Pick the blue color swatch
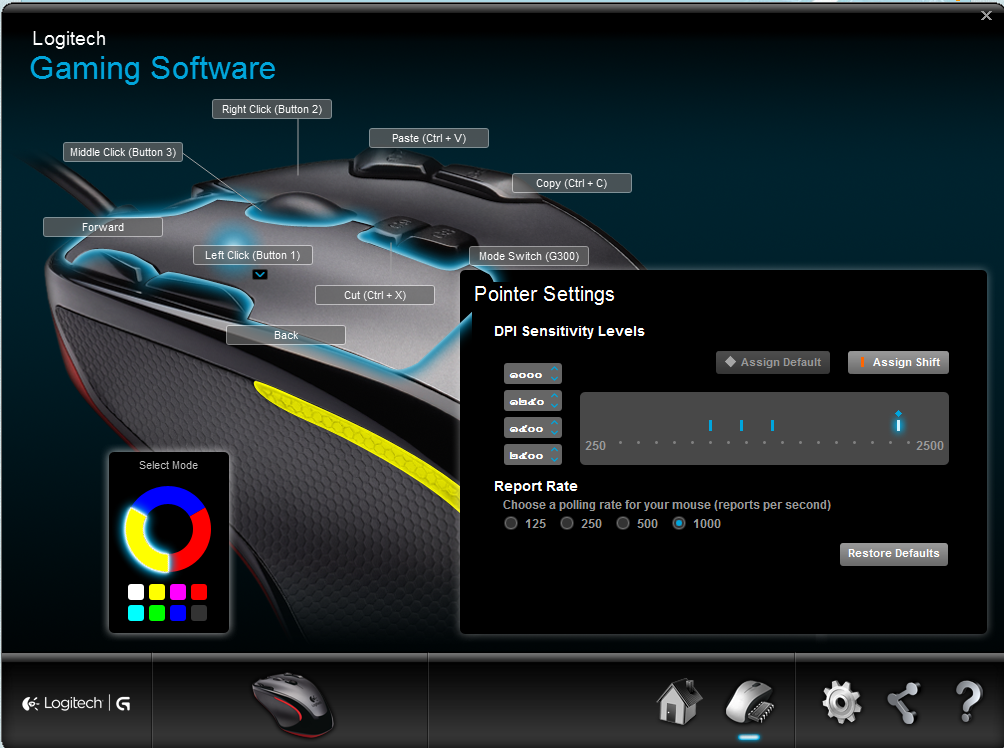 coord(178,613)
